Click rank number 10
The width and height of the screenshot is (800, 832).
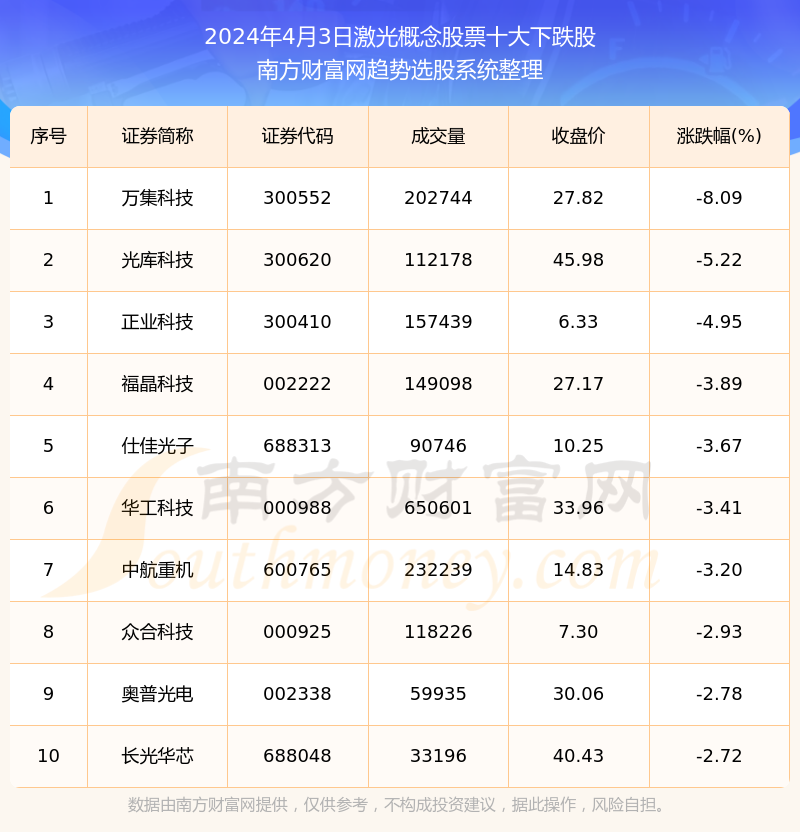point(48,756)
